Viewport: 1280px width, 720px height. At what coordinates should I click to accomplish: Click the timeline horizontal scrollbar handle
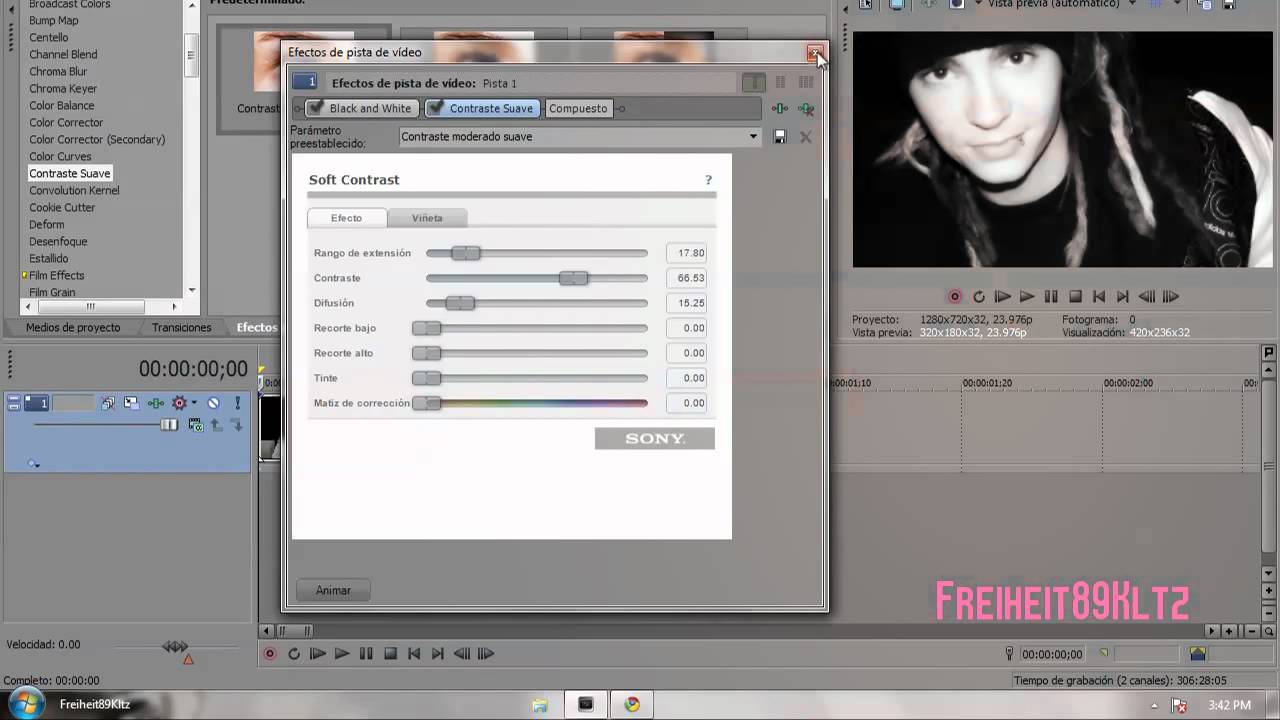[x=294, y=631]
